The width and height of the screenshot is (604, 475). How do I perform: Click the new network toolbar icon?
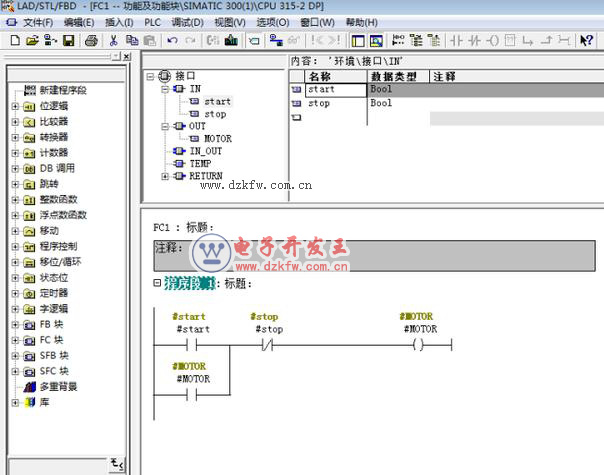[x=398, y=40]
